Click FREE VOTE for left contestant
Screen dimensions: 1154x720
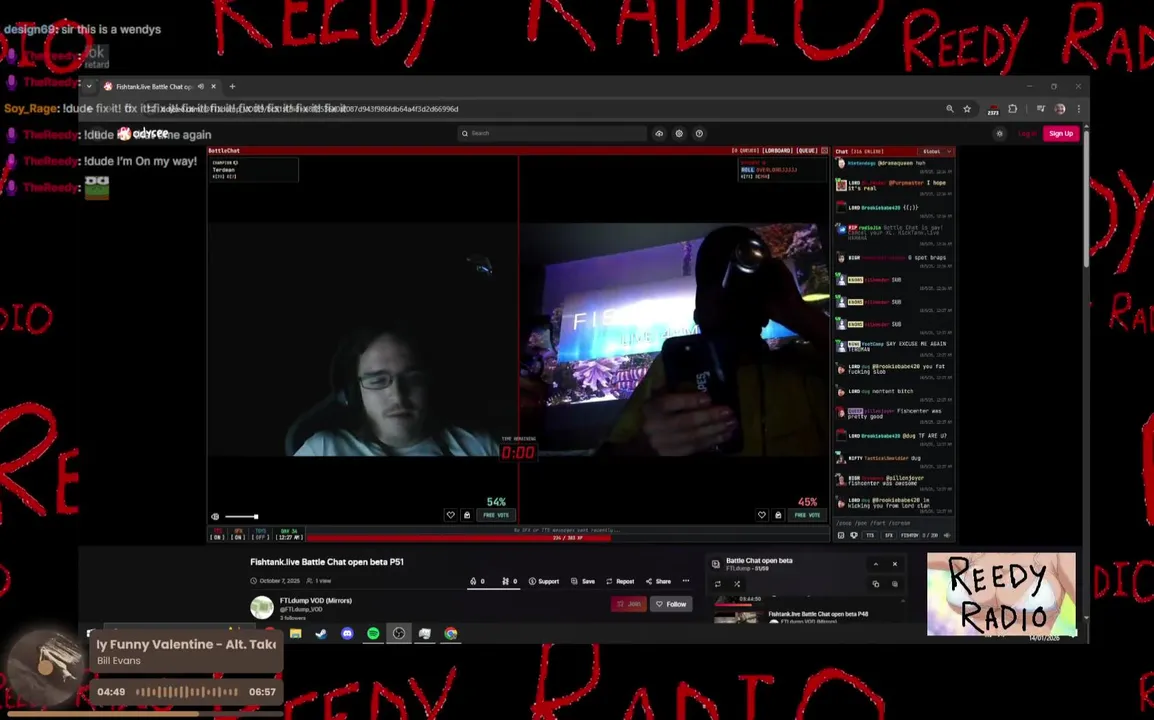tap(496, 515)
